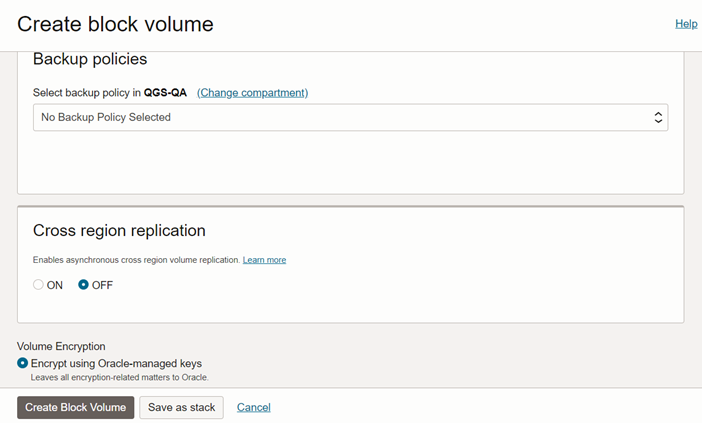Screen dimensions: 702x423
Task: Click the Backup policies section heading
Action: (x=90, y=59)
